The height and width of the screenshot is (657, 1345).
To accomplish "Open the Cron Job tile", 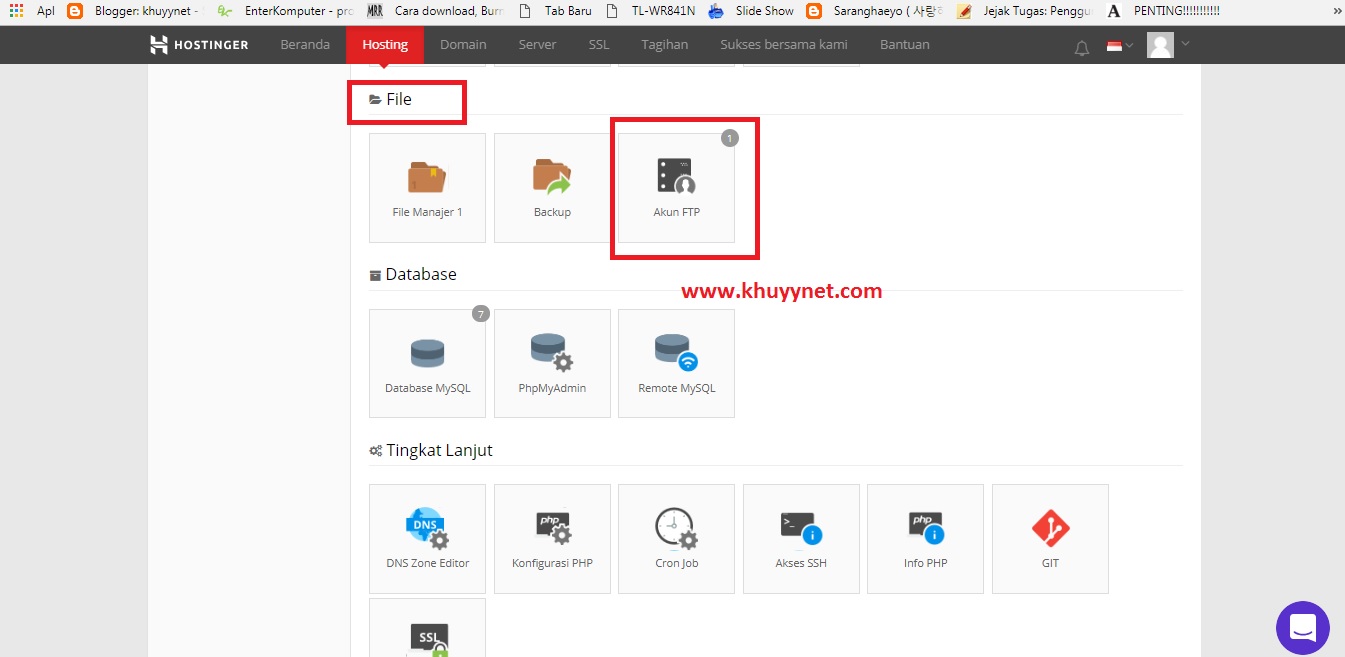I will [x=676, y=539].
